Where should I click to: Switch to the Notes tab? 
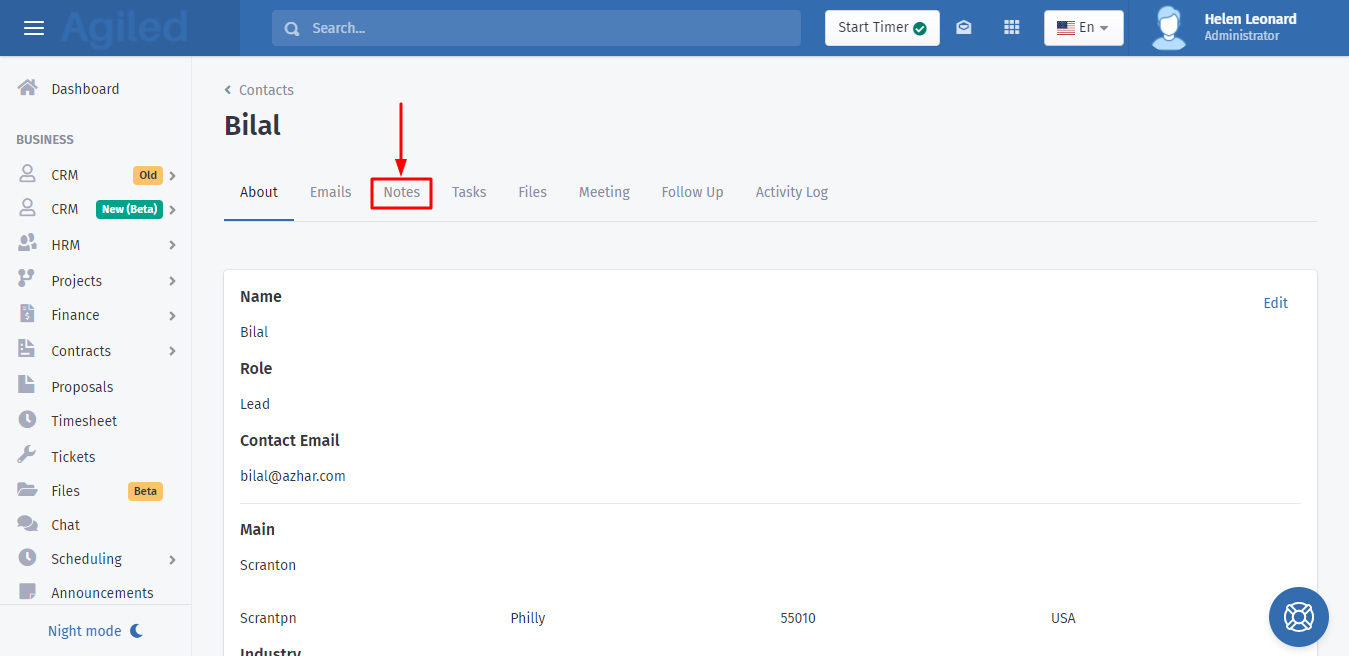401,192
